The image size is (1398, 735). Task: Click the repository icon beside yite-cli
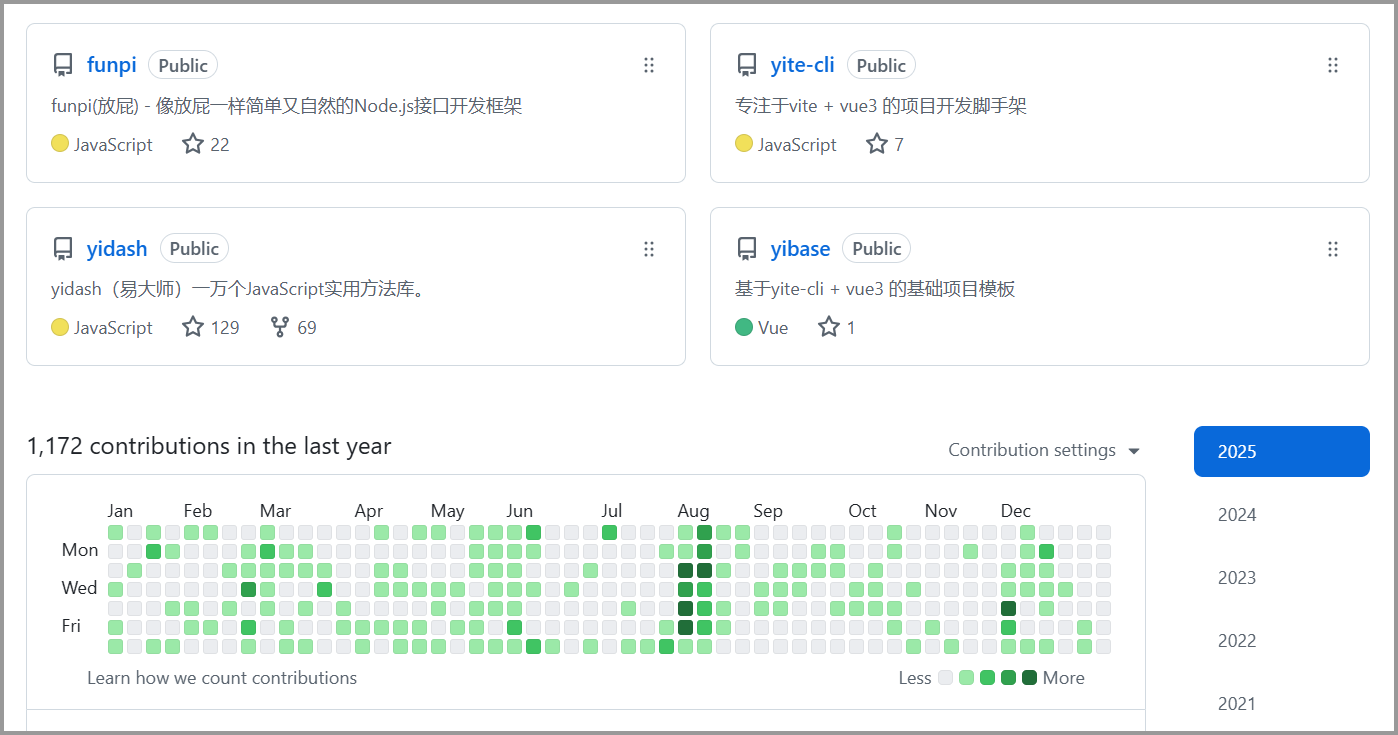[x=747, y=66]
